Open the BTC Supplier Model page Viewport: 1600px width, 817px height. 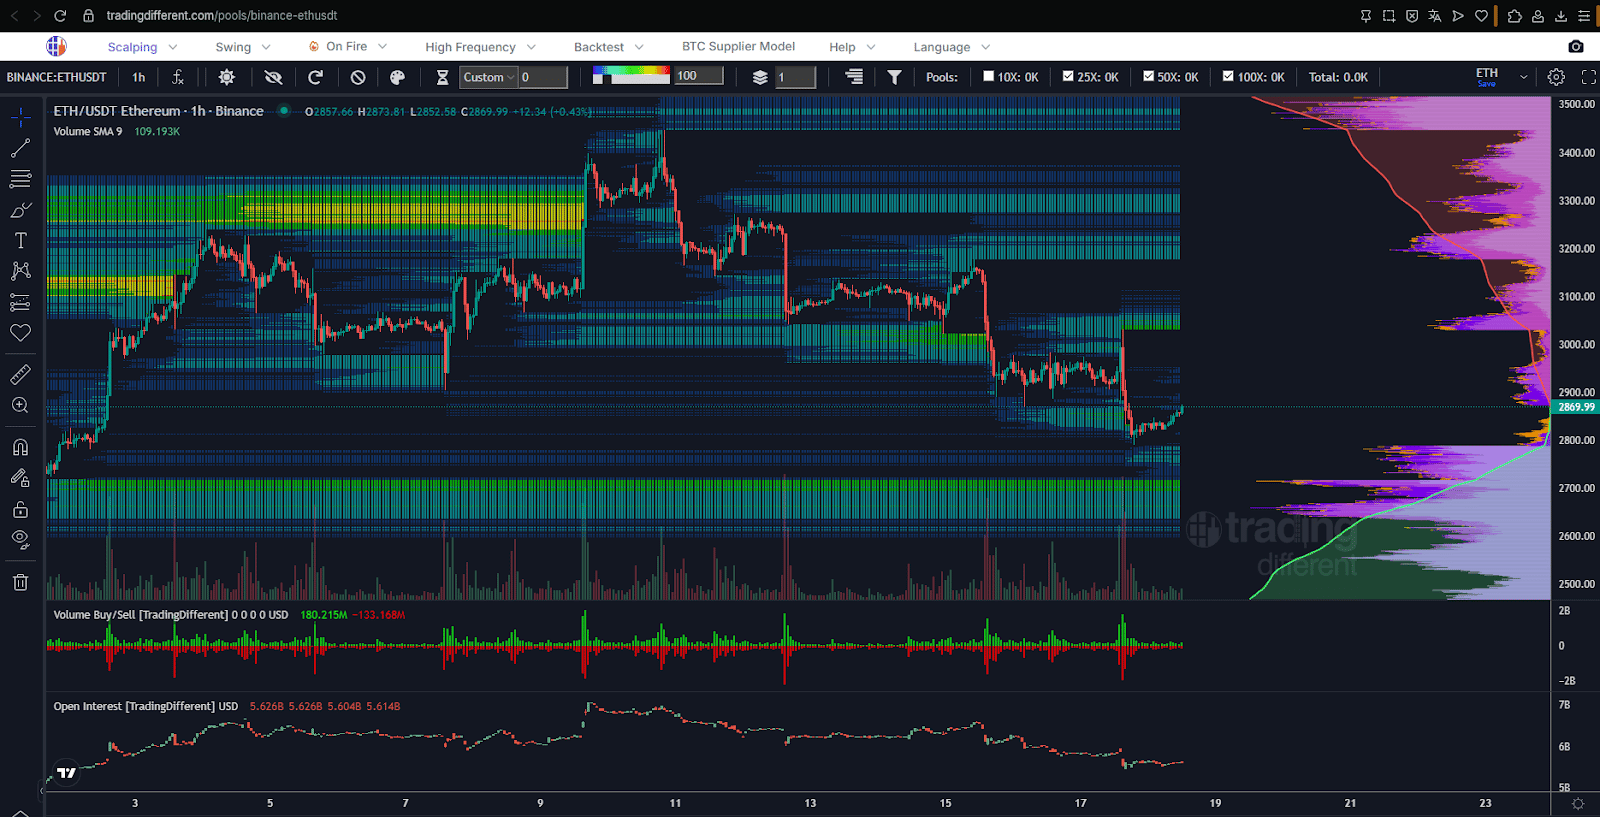738,46
